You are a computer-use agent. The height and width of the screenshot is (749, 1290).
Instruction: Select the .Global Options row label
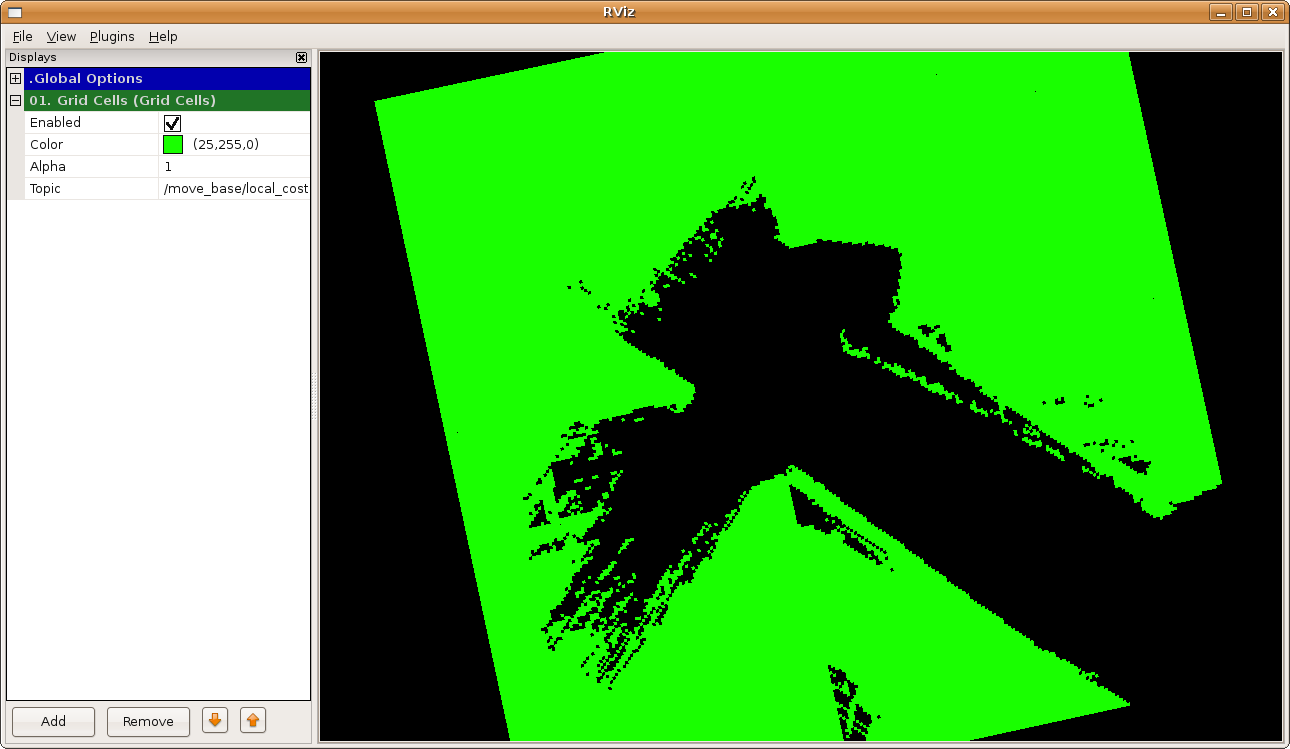coord(86,79)
